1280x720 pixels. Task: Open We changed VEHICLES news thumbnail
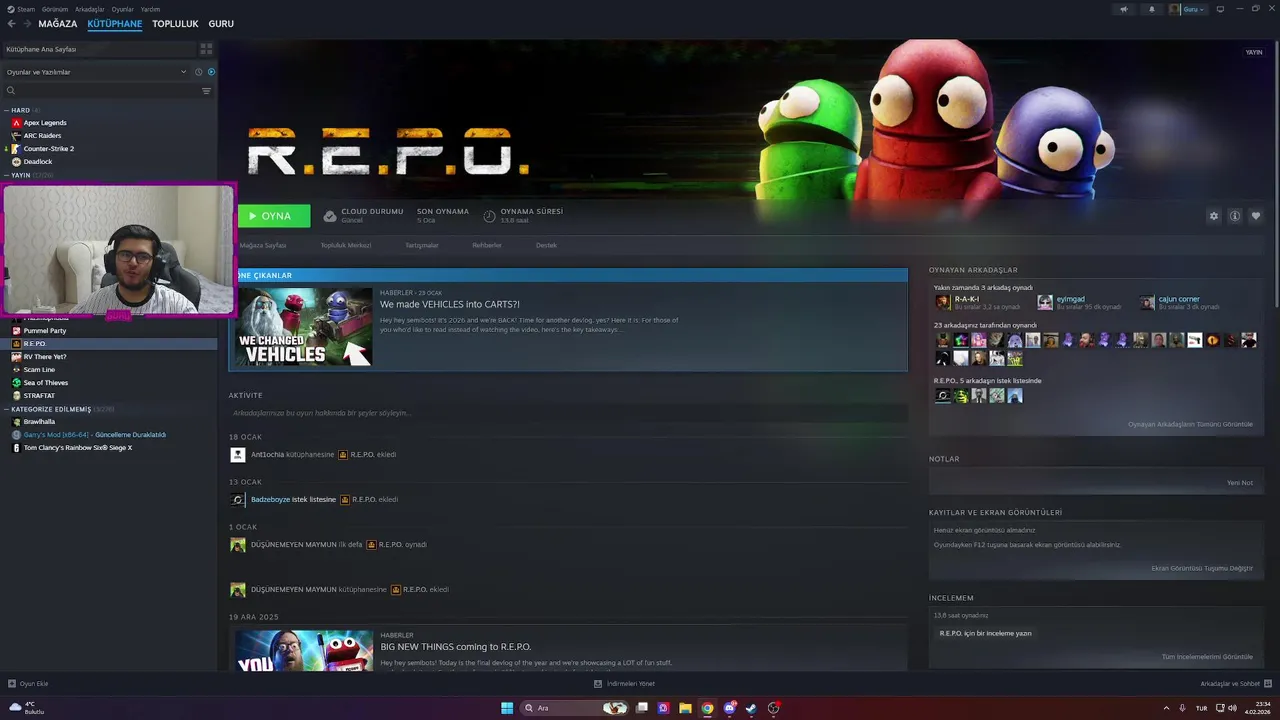304,327
